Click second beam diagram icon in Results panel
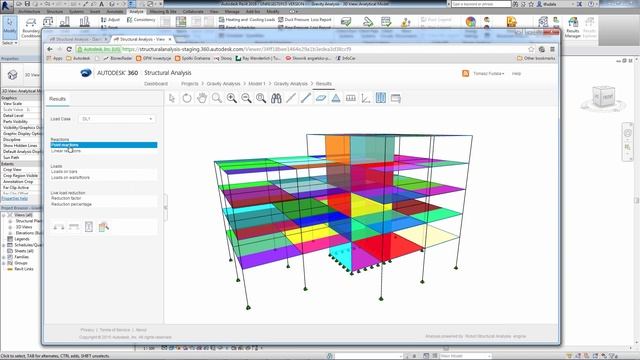Viewport: 640px width, 360px height. pos(74,227)
